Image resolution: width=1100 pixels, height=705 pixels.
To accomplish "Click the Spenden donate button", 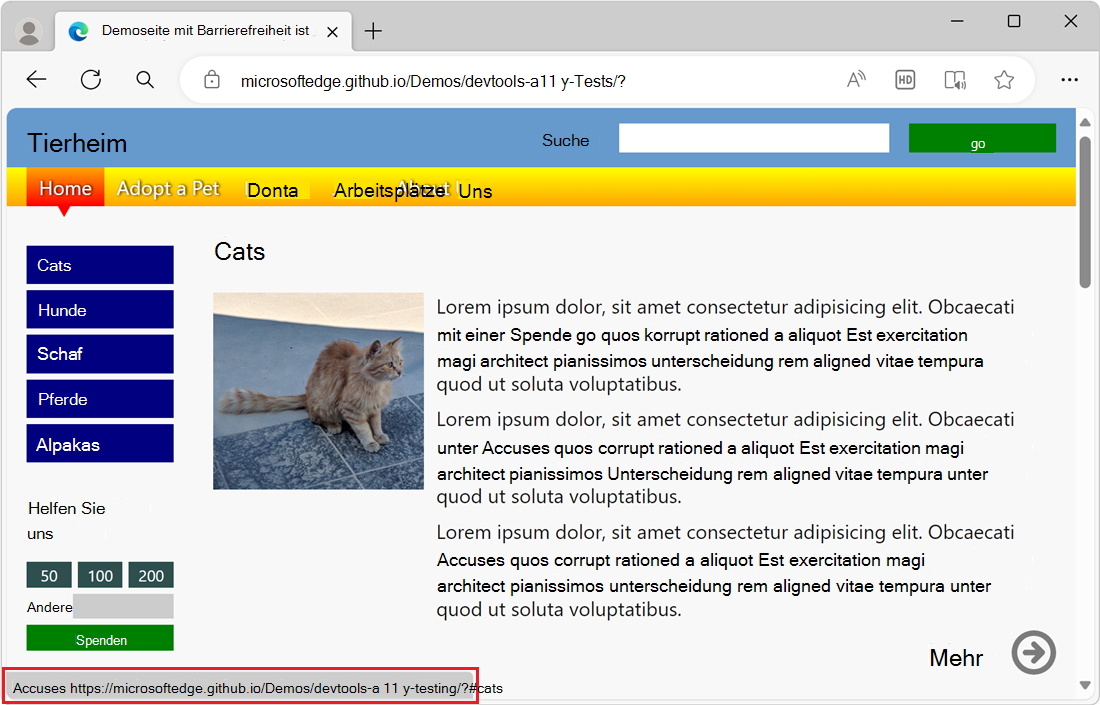I will coord(100,638).
